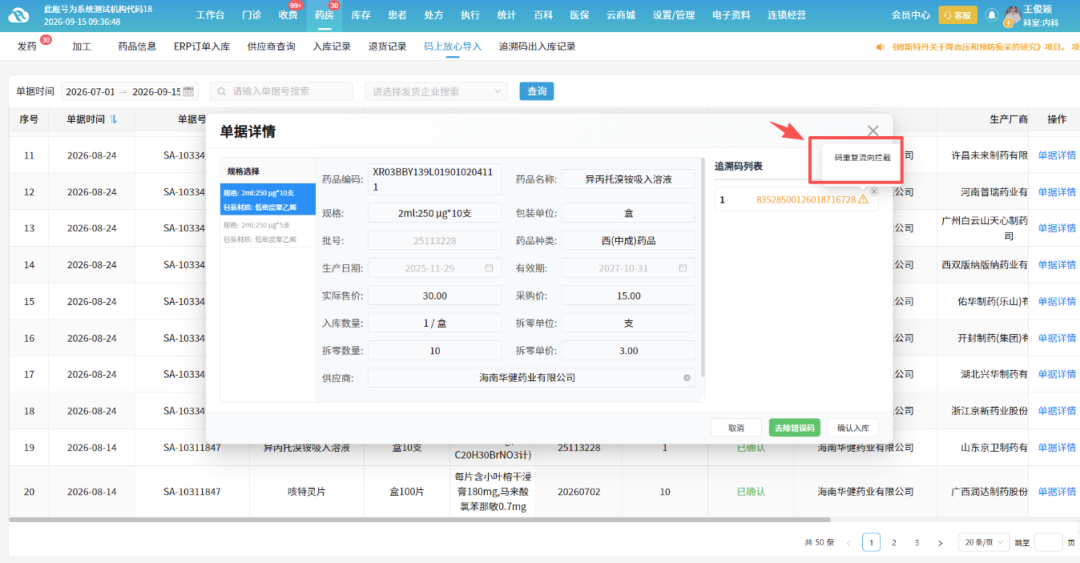Go to previous page arrow in pagination
1080x563 pixels.
tap(848, 543)
